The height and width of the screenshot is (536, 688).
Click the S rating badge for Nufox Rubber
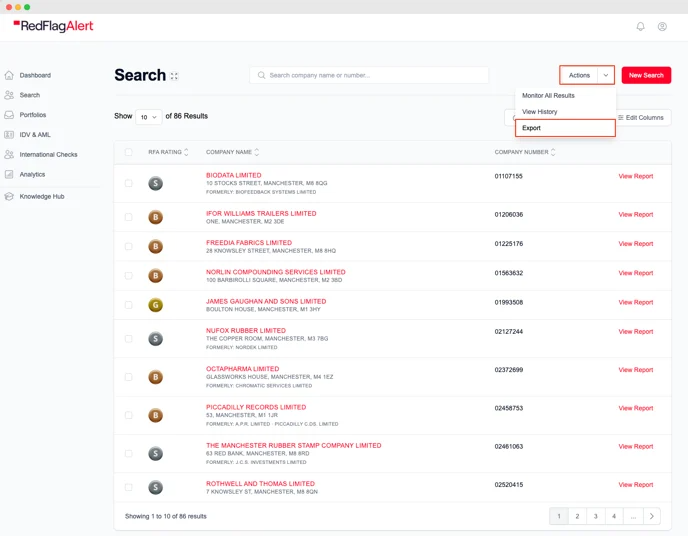pyautogui.click(x=155, y=339)
